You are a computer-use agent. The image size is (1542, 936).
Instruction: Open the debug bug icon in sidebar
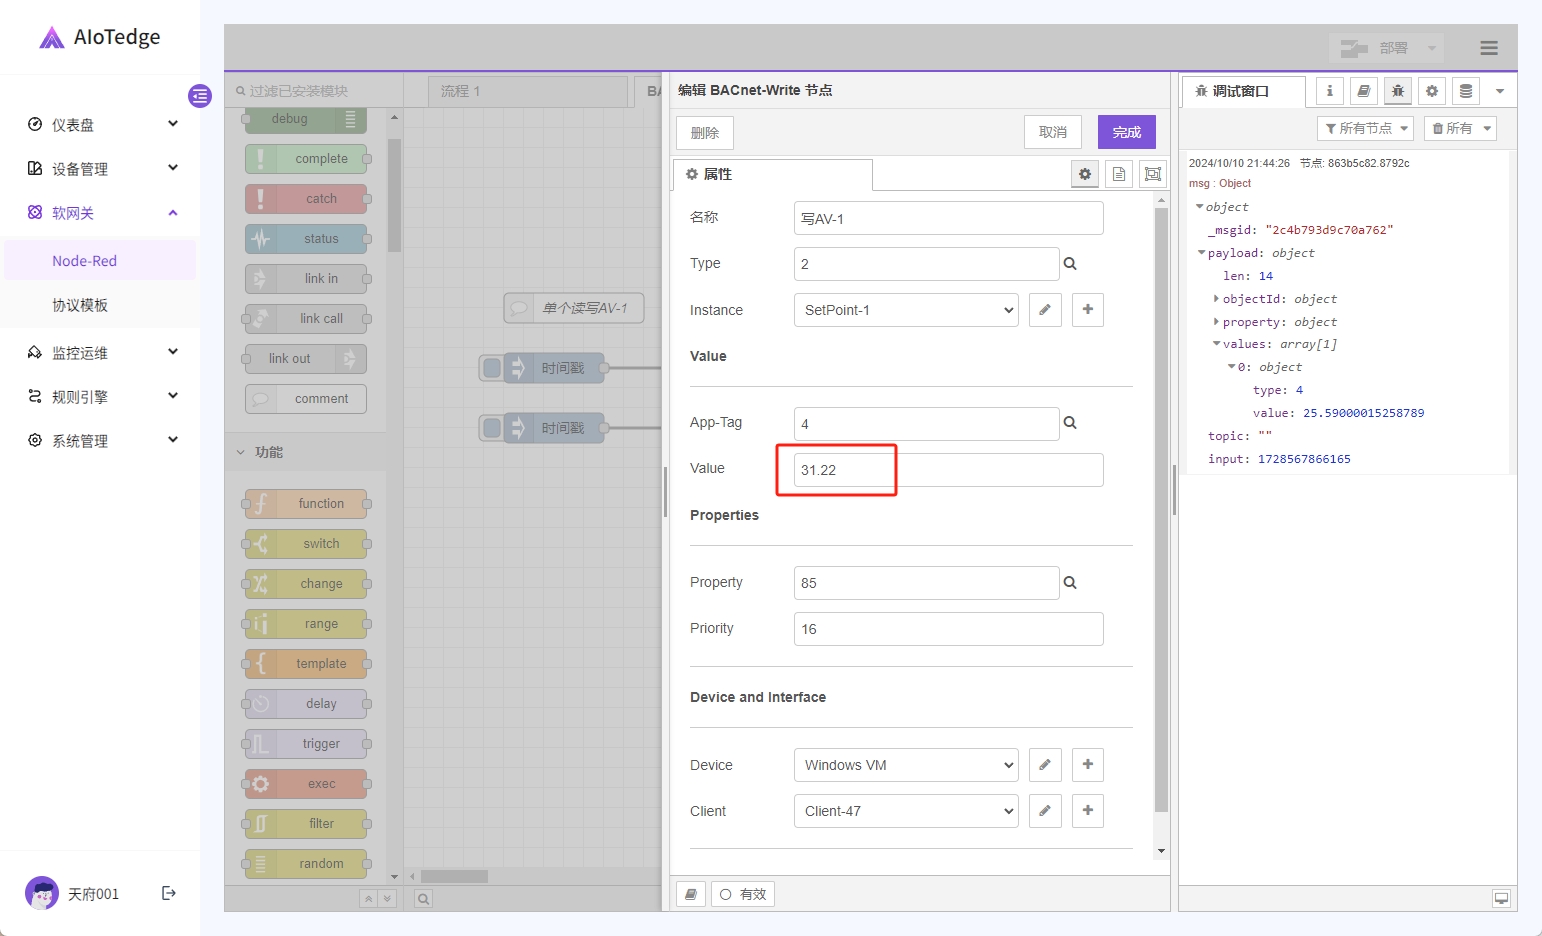point(1398,91)
